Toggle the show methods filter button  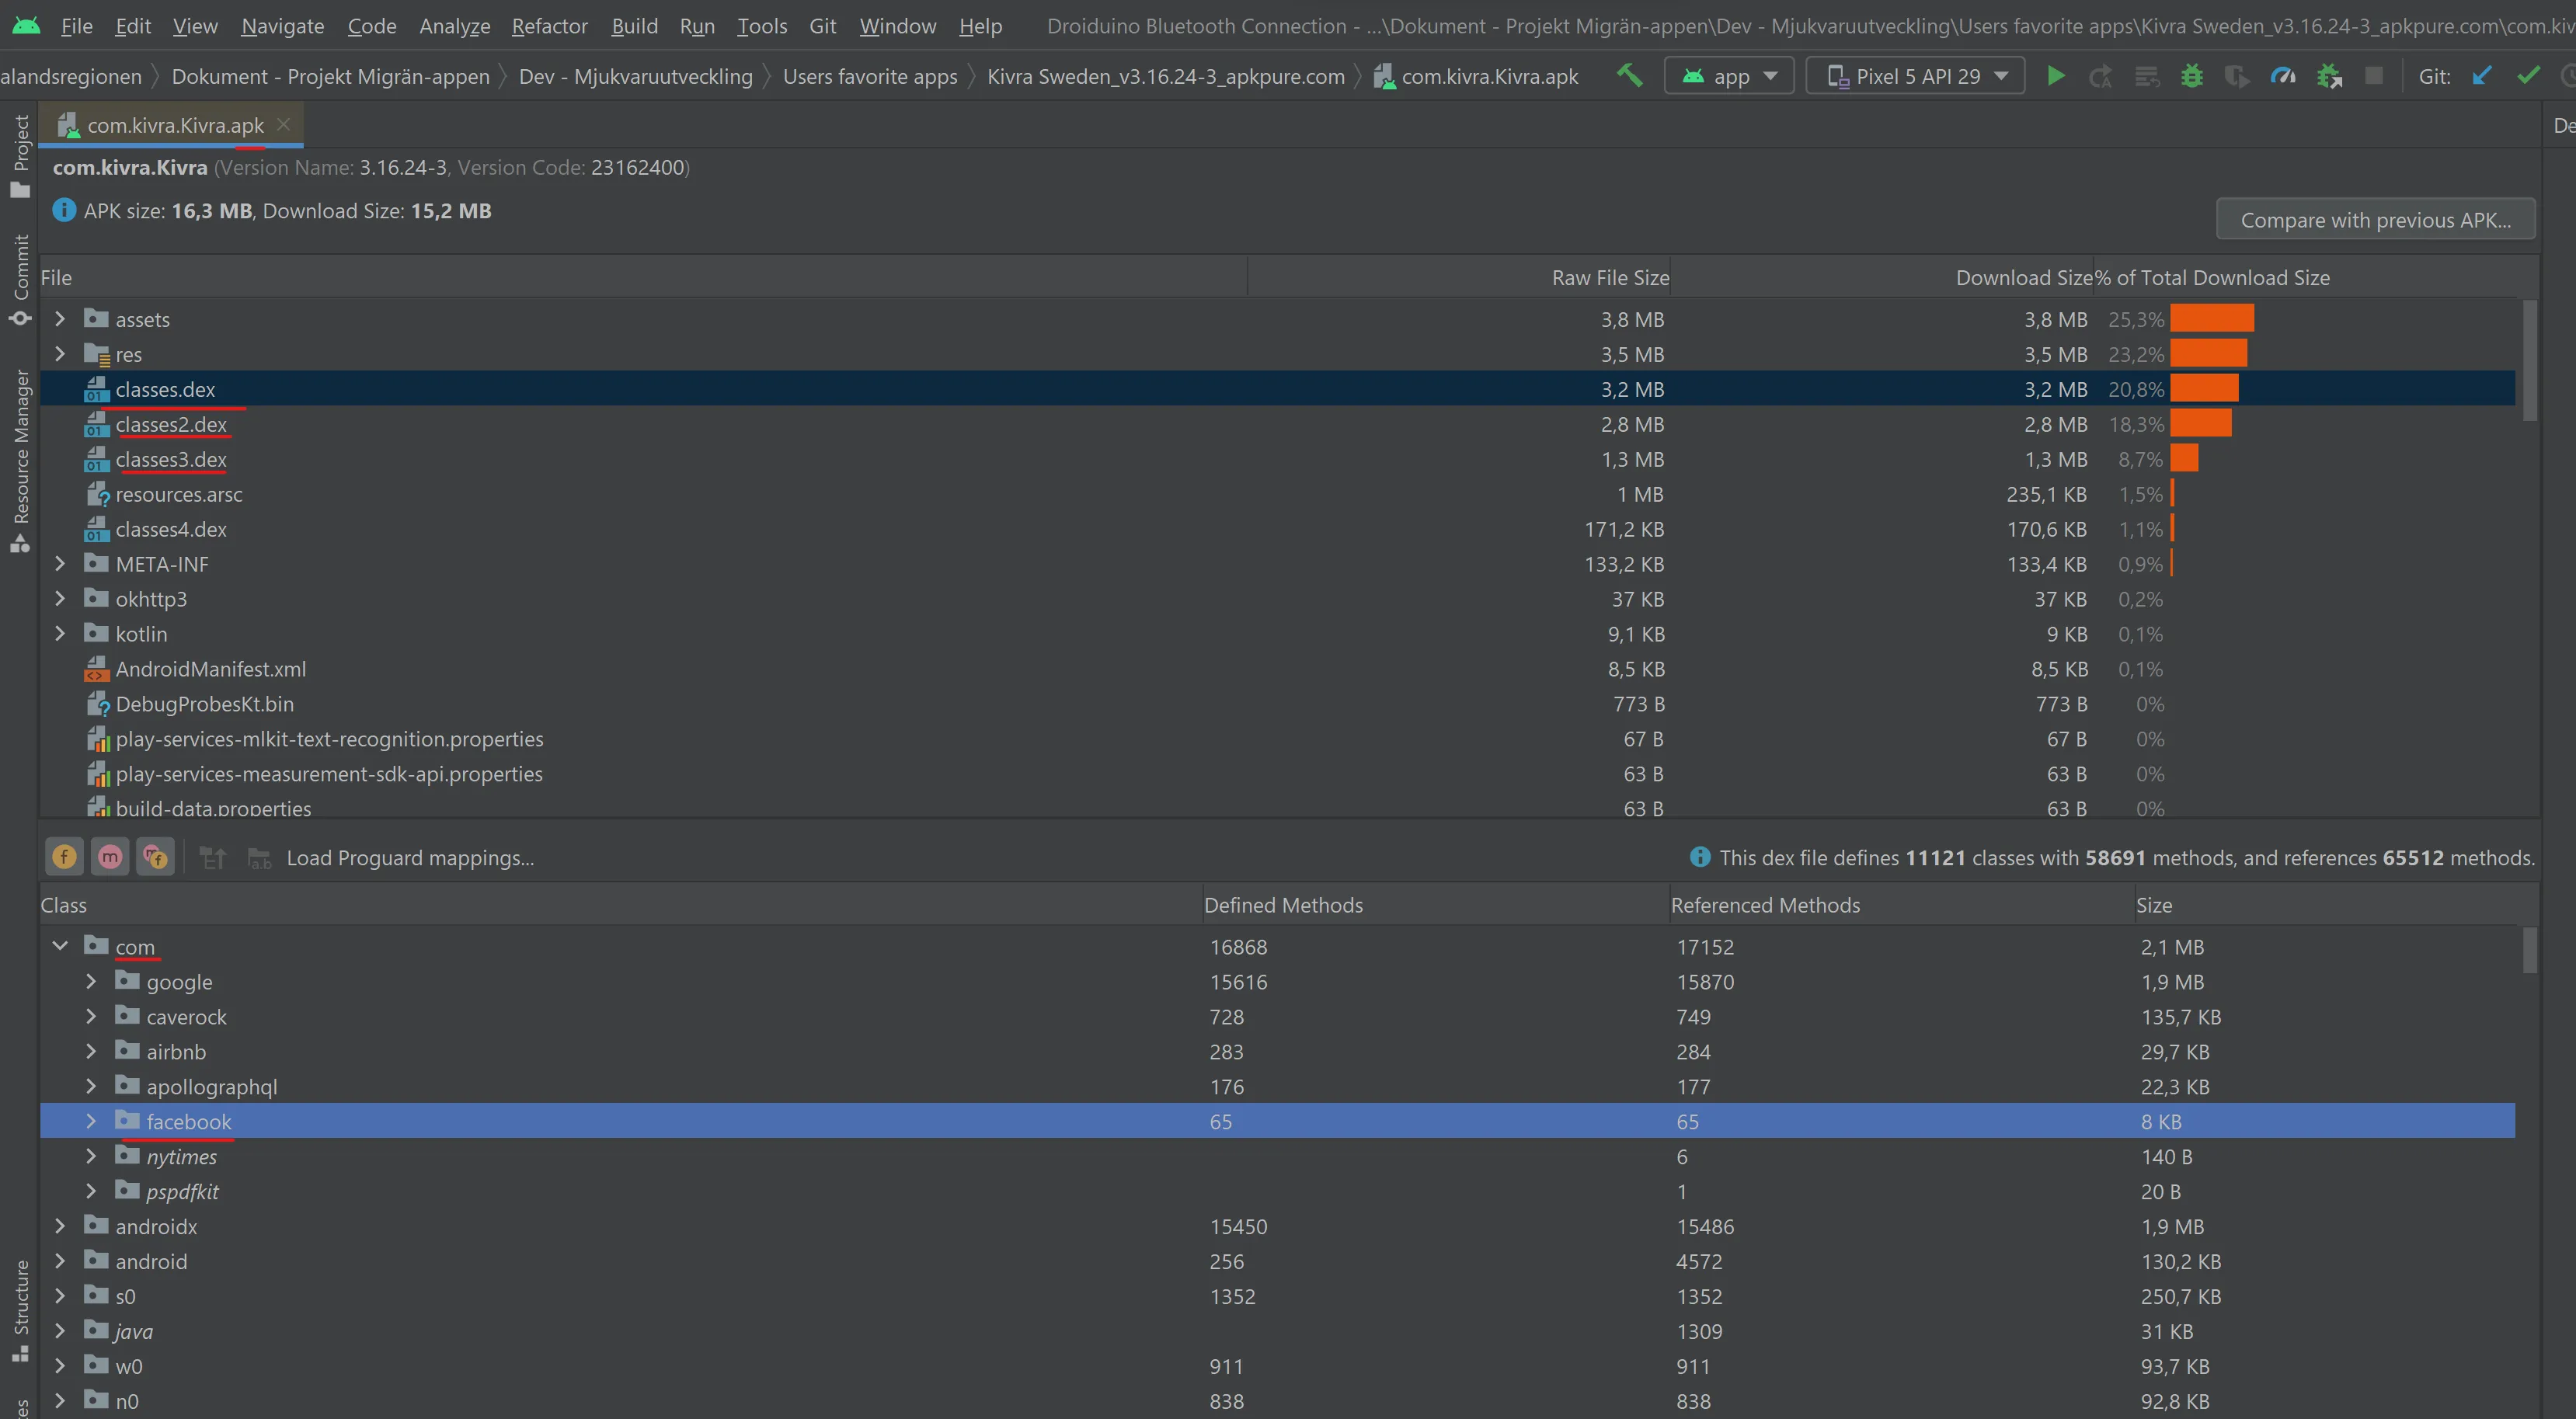(x=110, y=857)
